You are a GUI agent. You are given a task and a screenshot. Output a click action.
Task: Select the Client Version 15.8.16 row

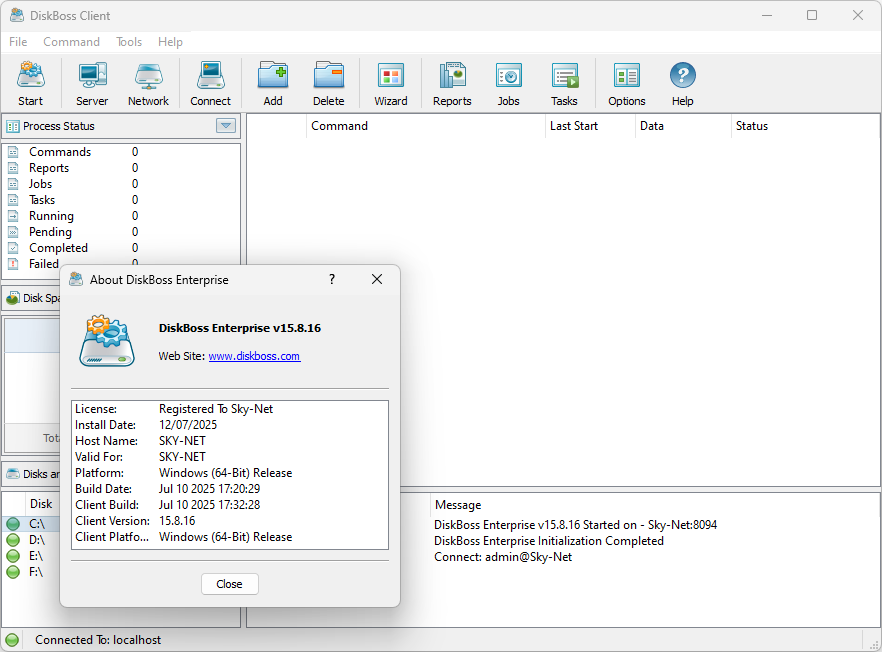tap(230, 521)
